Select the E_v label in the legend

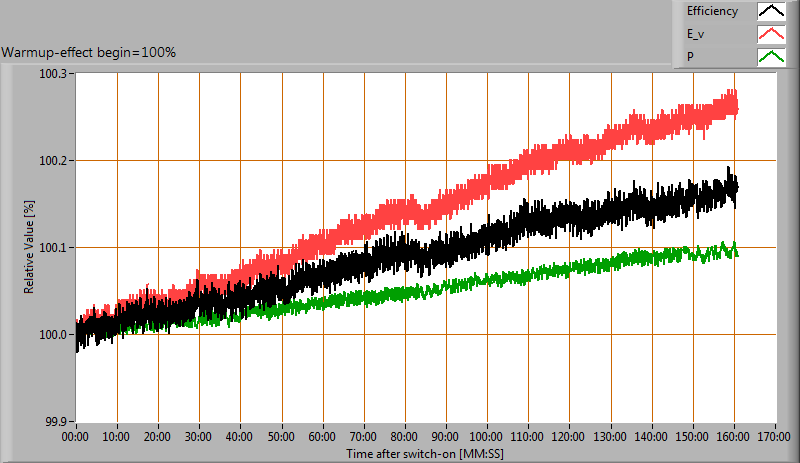pos(696,35)
